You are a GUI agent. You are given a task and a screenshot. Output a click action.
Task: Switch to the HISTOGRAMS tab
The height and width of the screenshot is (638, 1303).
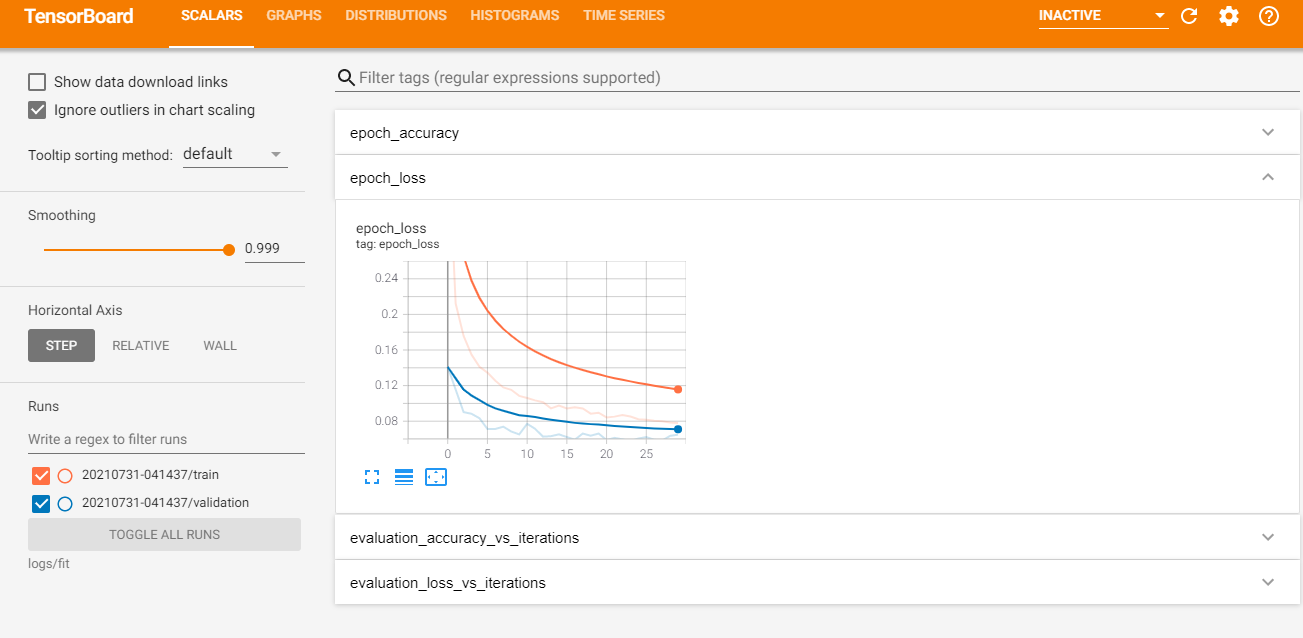point(515,16)
